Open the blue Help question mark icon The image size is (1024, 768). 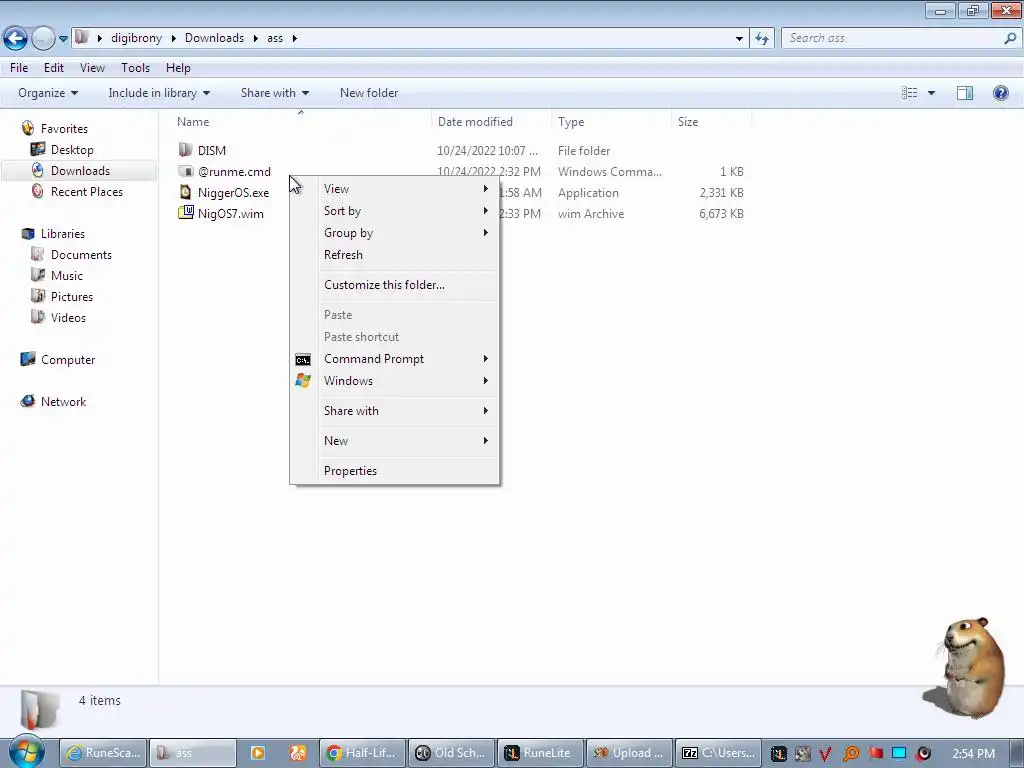click(1000, 93)
